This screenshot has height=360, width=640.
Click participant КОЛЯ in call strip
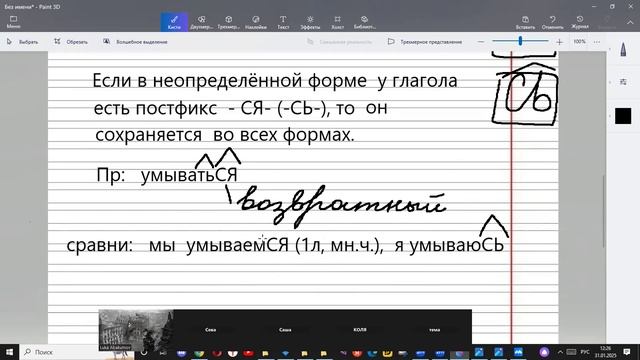(x=360, y=329)
